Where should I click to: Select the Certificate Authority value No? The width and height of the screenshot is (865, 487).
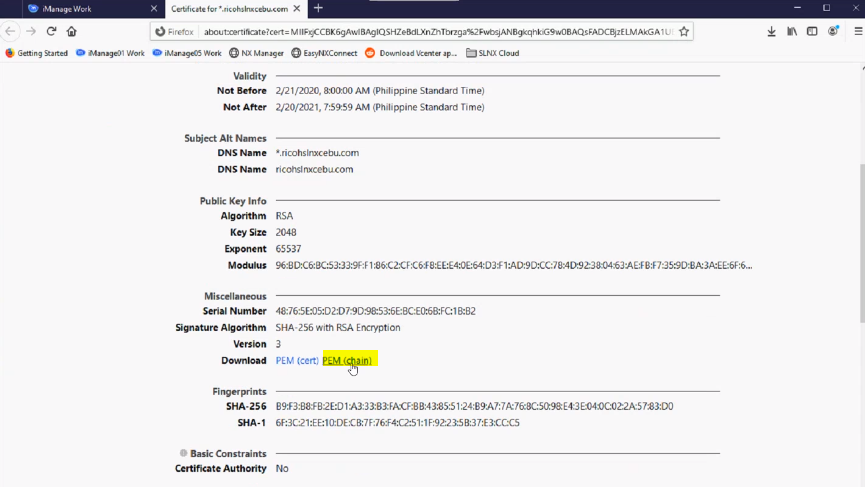click(282, 469)
